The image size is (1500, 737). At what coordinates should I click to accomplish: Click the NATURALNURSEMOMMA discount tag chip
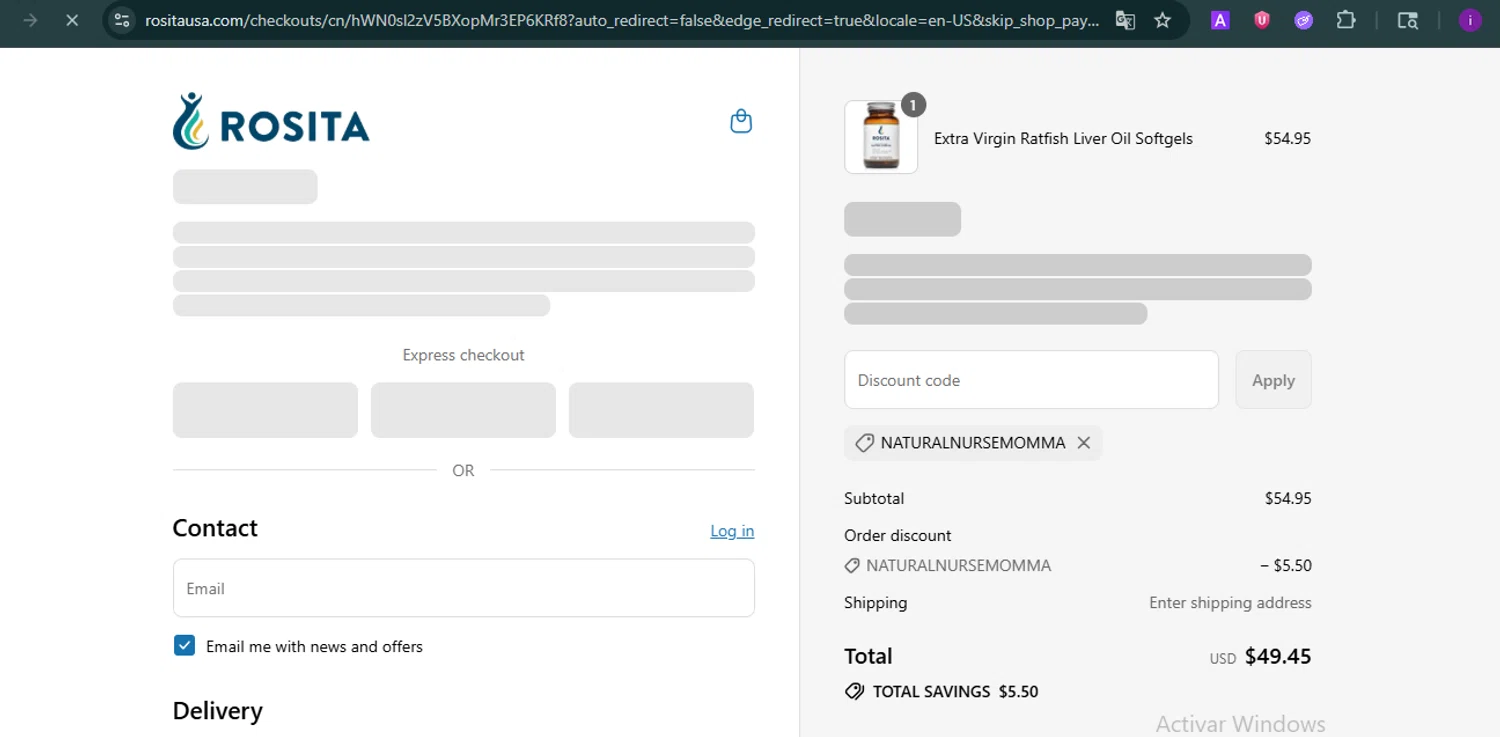coord(973,442)
